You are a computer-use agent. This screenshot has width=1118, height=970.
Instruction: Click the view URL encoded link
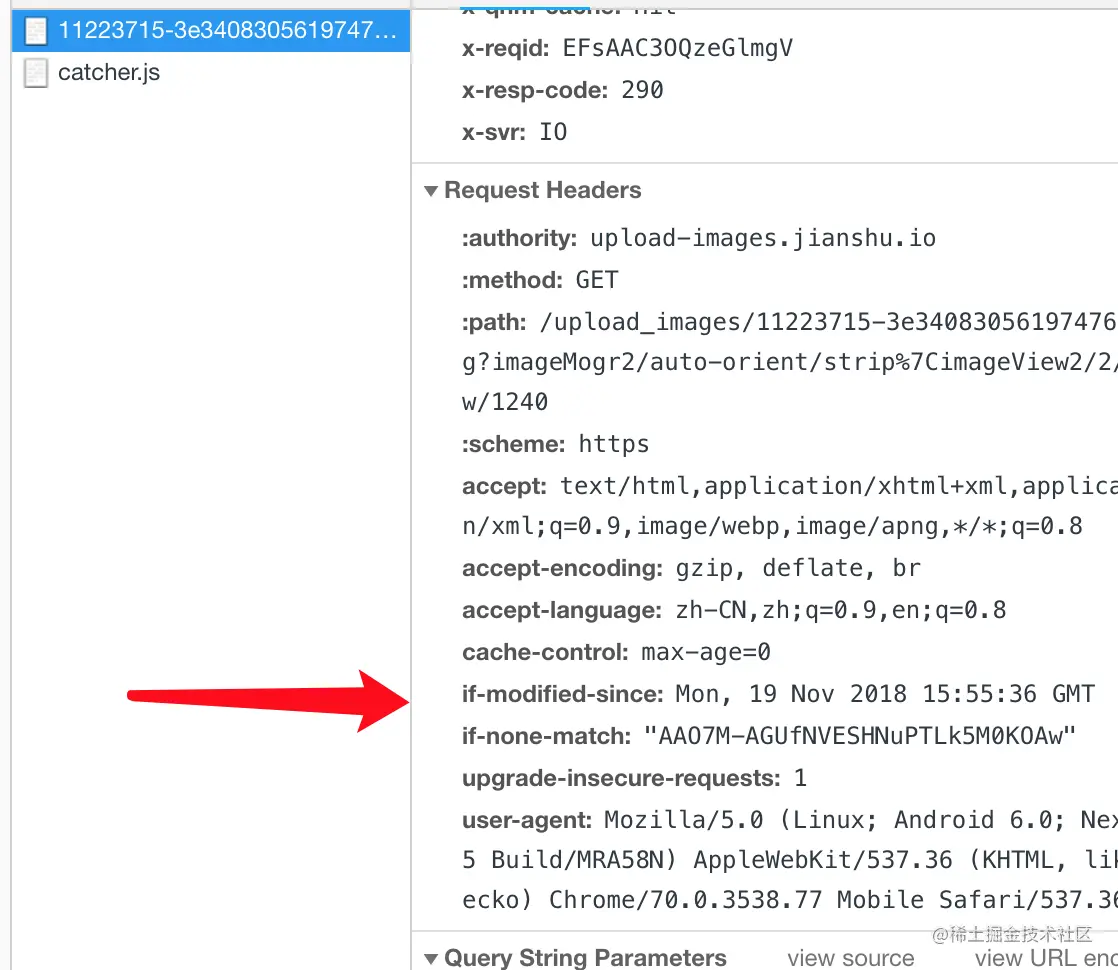click(x=1046, y=958)
